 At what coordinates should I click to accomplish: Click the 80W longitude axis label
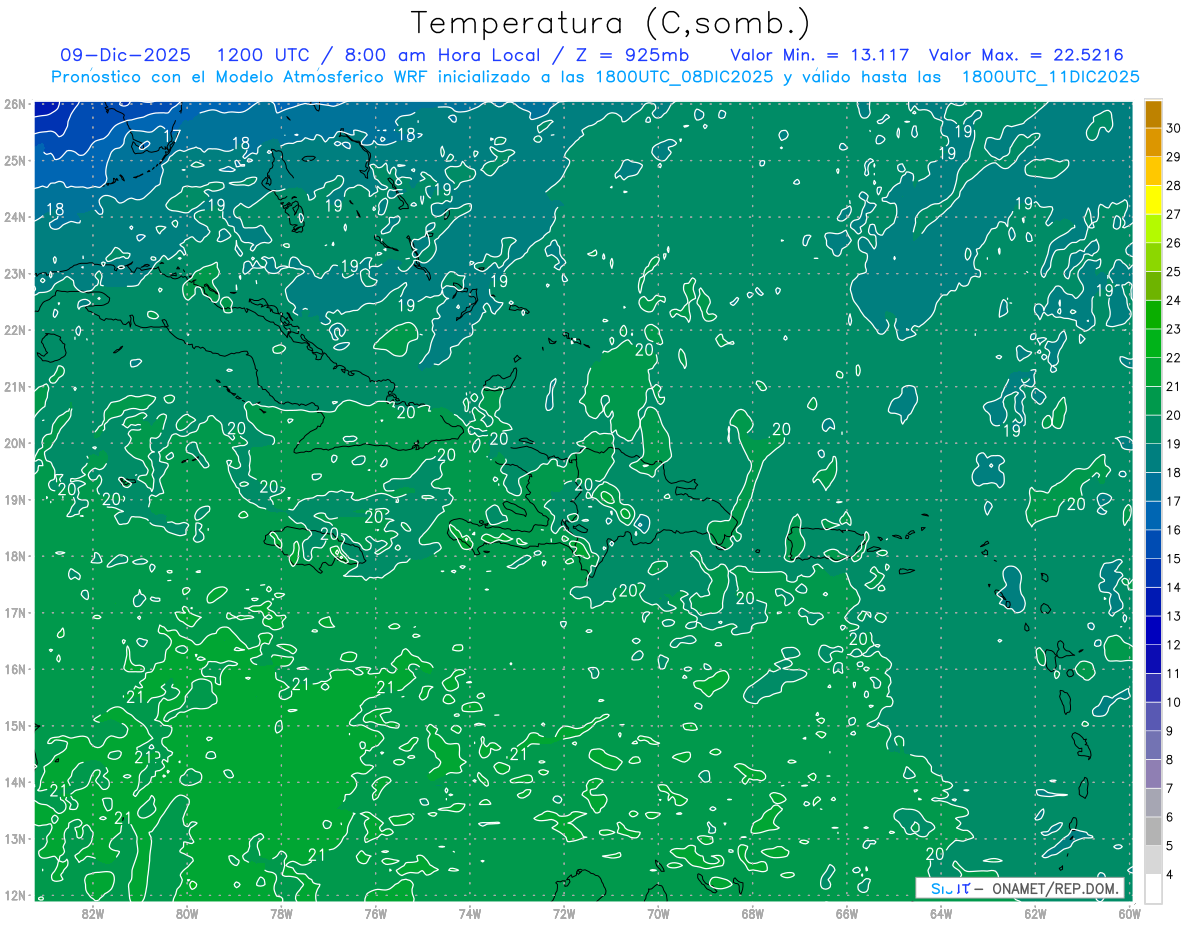coord(187,912)
